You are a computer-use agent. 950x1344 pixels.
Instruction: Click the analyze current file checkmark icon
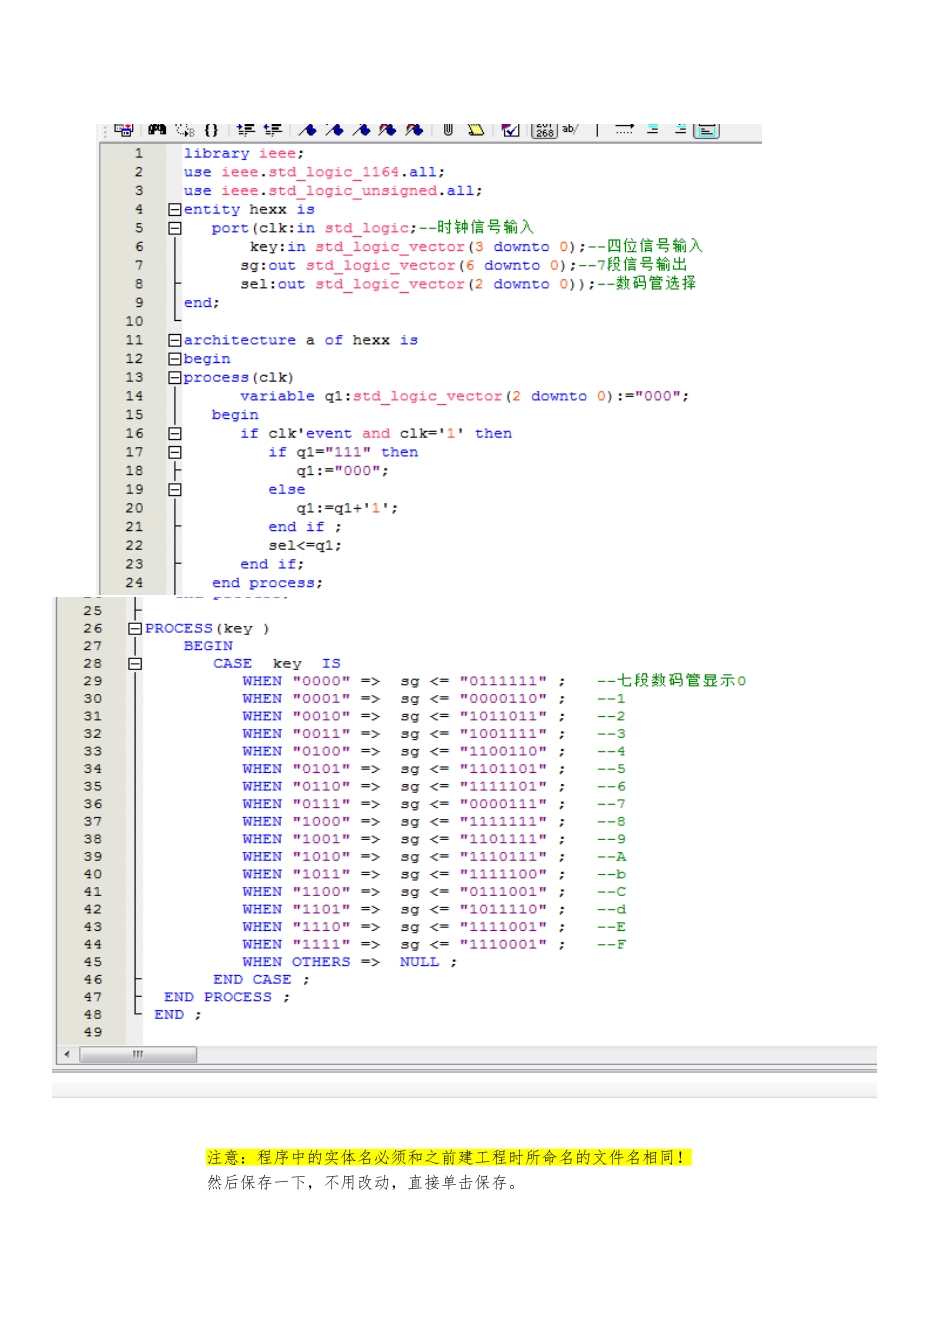(x=511, y=130)
